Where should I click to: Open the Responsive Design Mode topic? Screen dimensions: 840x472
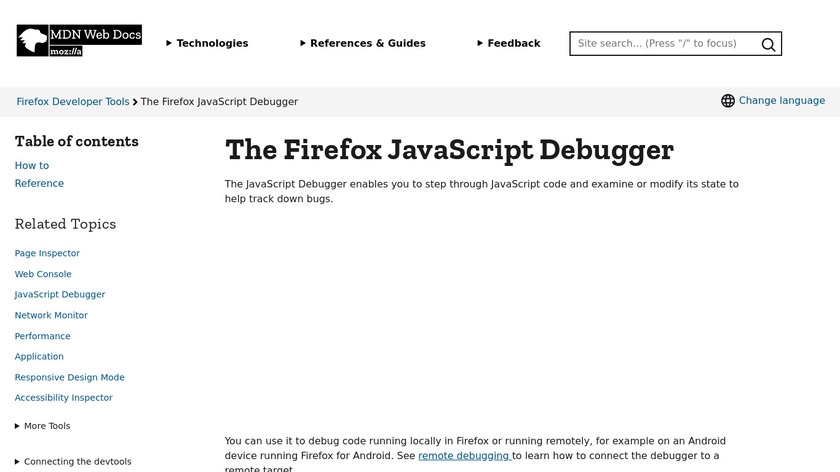tap(70, 377)
